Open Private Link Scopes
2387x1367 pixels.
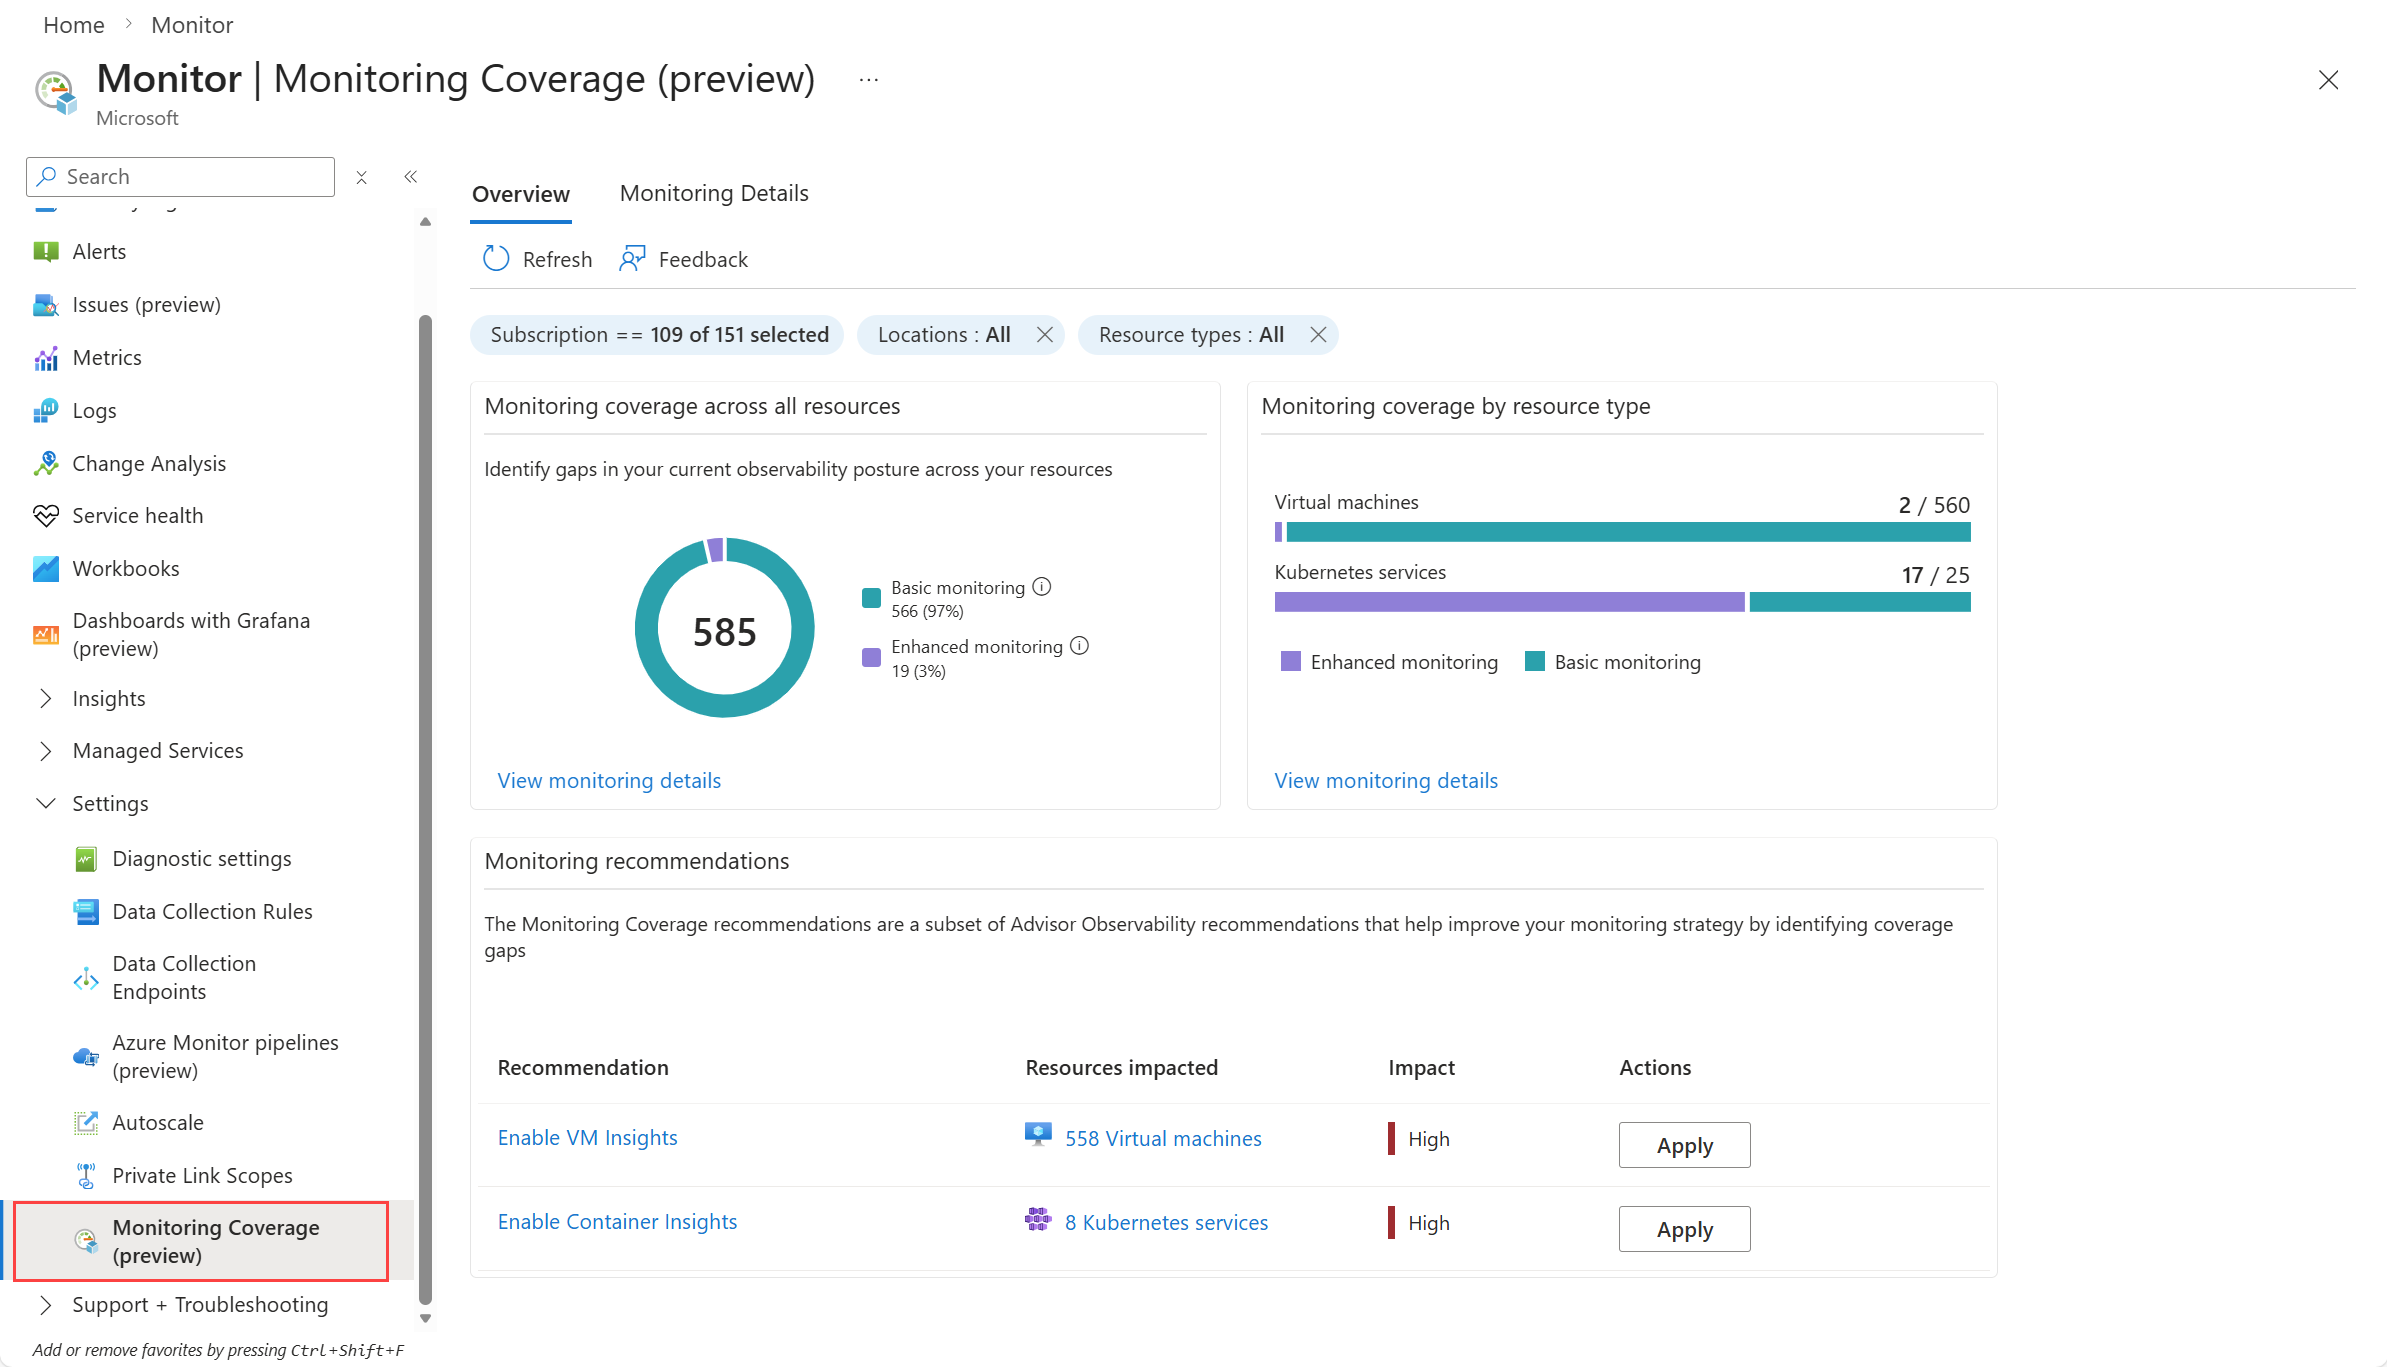pos(202,1175)
